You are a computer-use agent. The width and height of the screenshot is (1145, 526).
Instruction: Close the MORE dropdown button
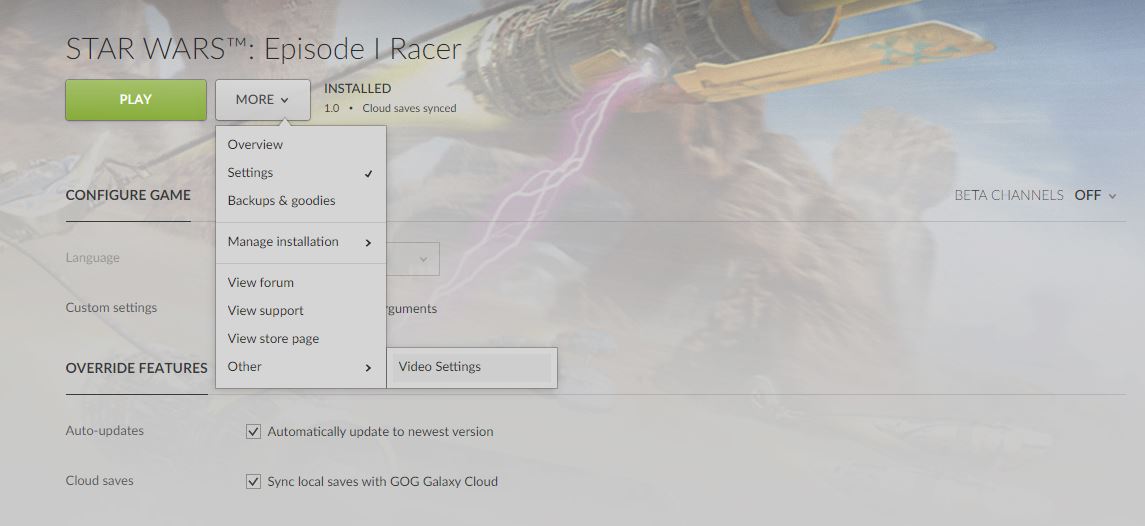click(x=263, y=99)
